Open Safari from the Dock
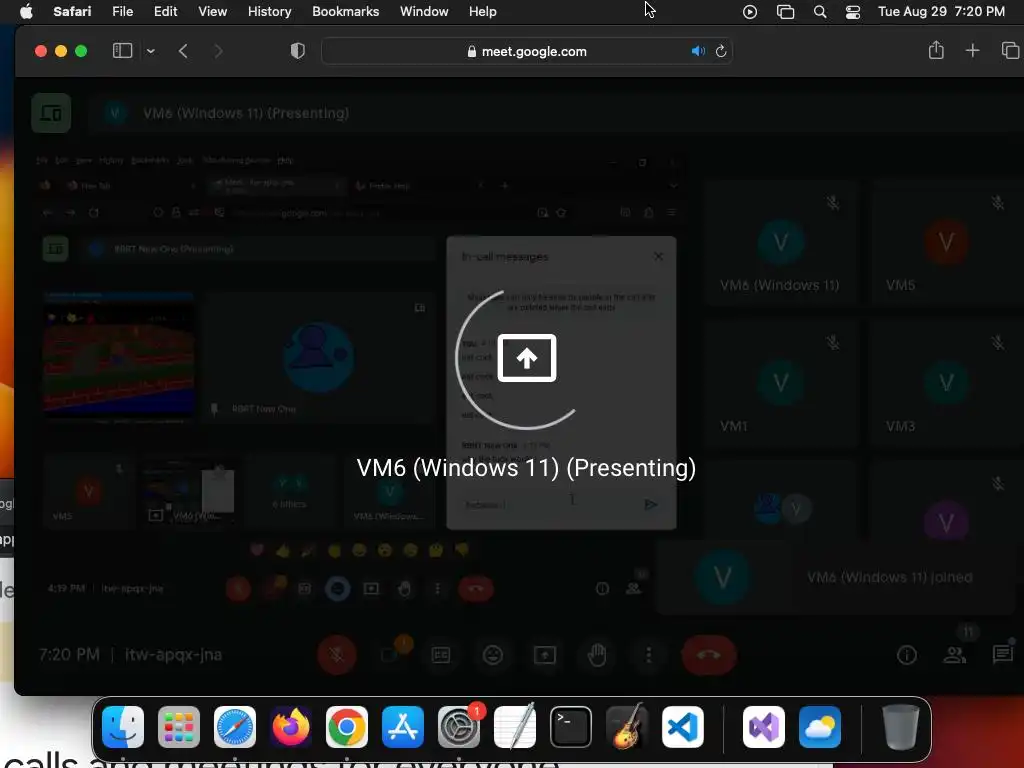 tap(235, 727)
